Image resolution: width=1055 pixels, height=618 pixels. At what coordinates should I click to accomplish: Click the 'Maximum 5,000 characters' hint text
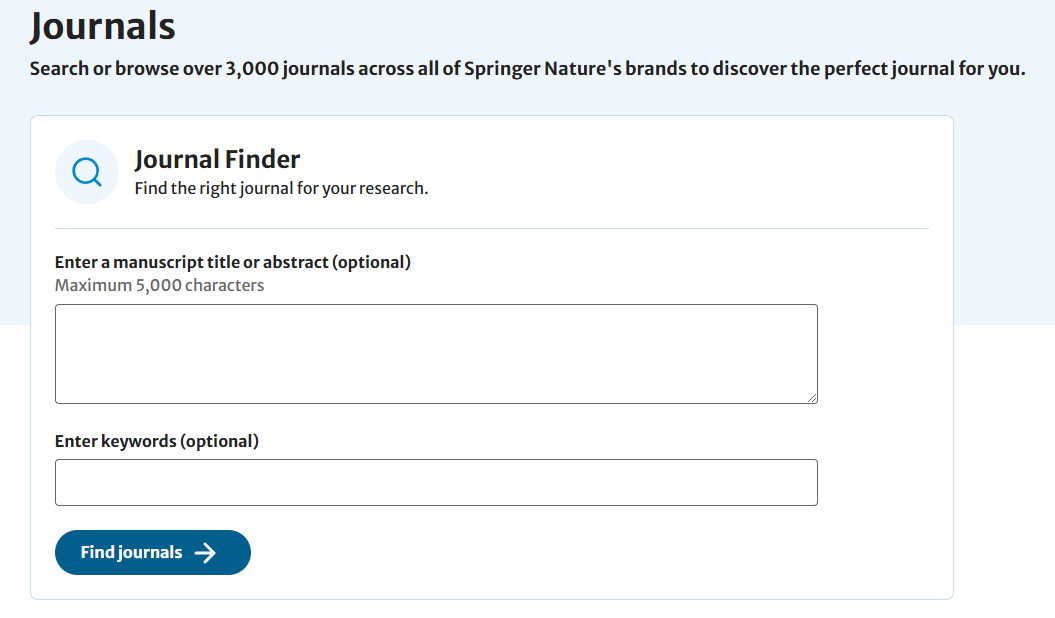coord(159,285)
